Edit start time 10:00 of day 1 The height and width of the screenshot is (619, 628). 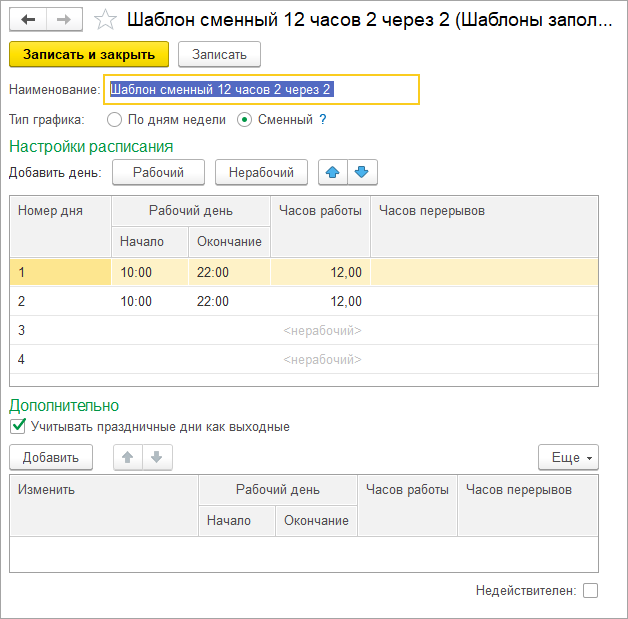tap(150, 272)
